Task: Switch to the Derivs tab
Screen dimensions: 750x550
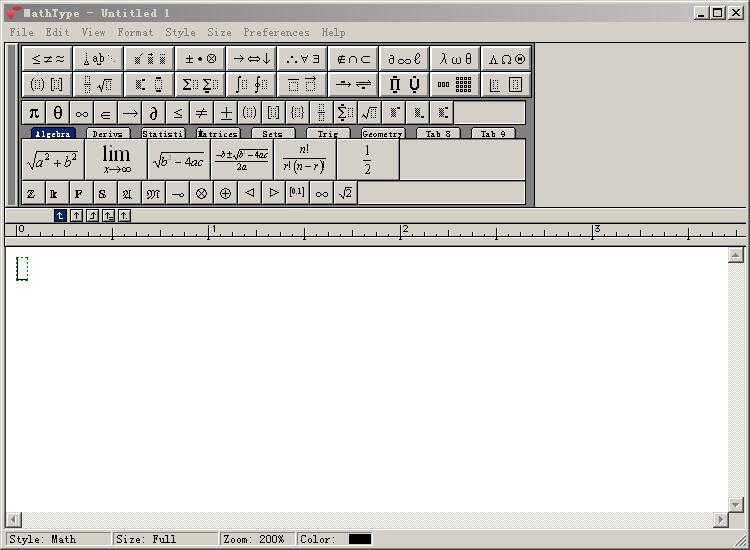Action: click(x=108, y=134)
